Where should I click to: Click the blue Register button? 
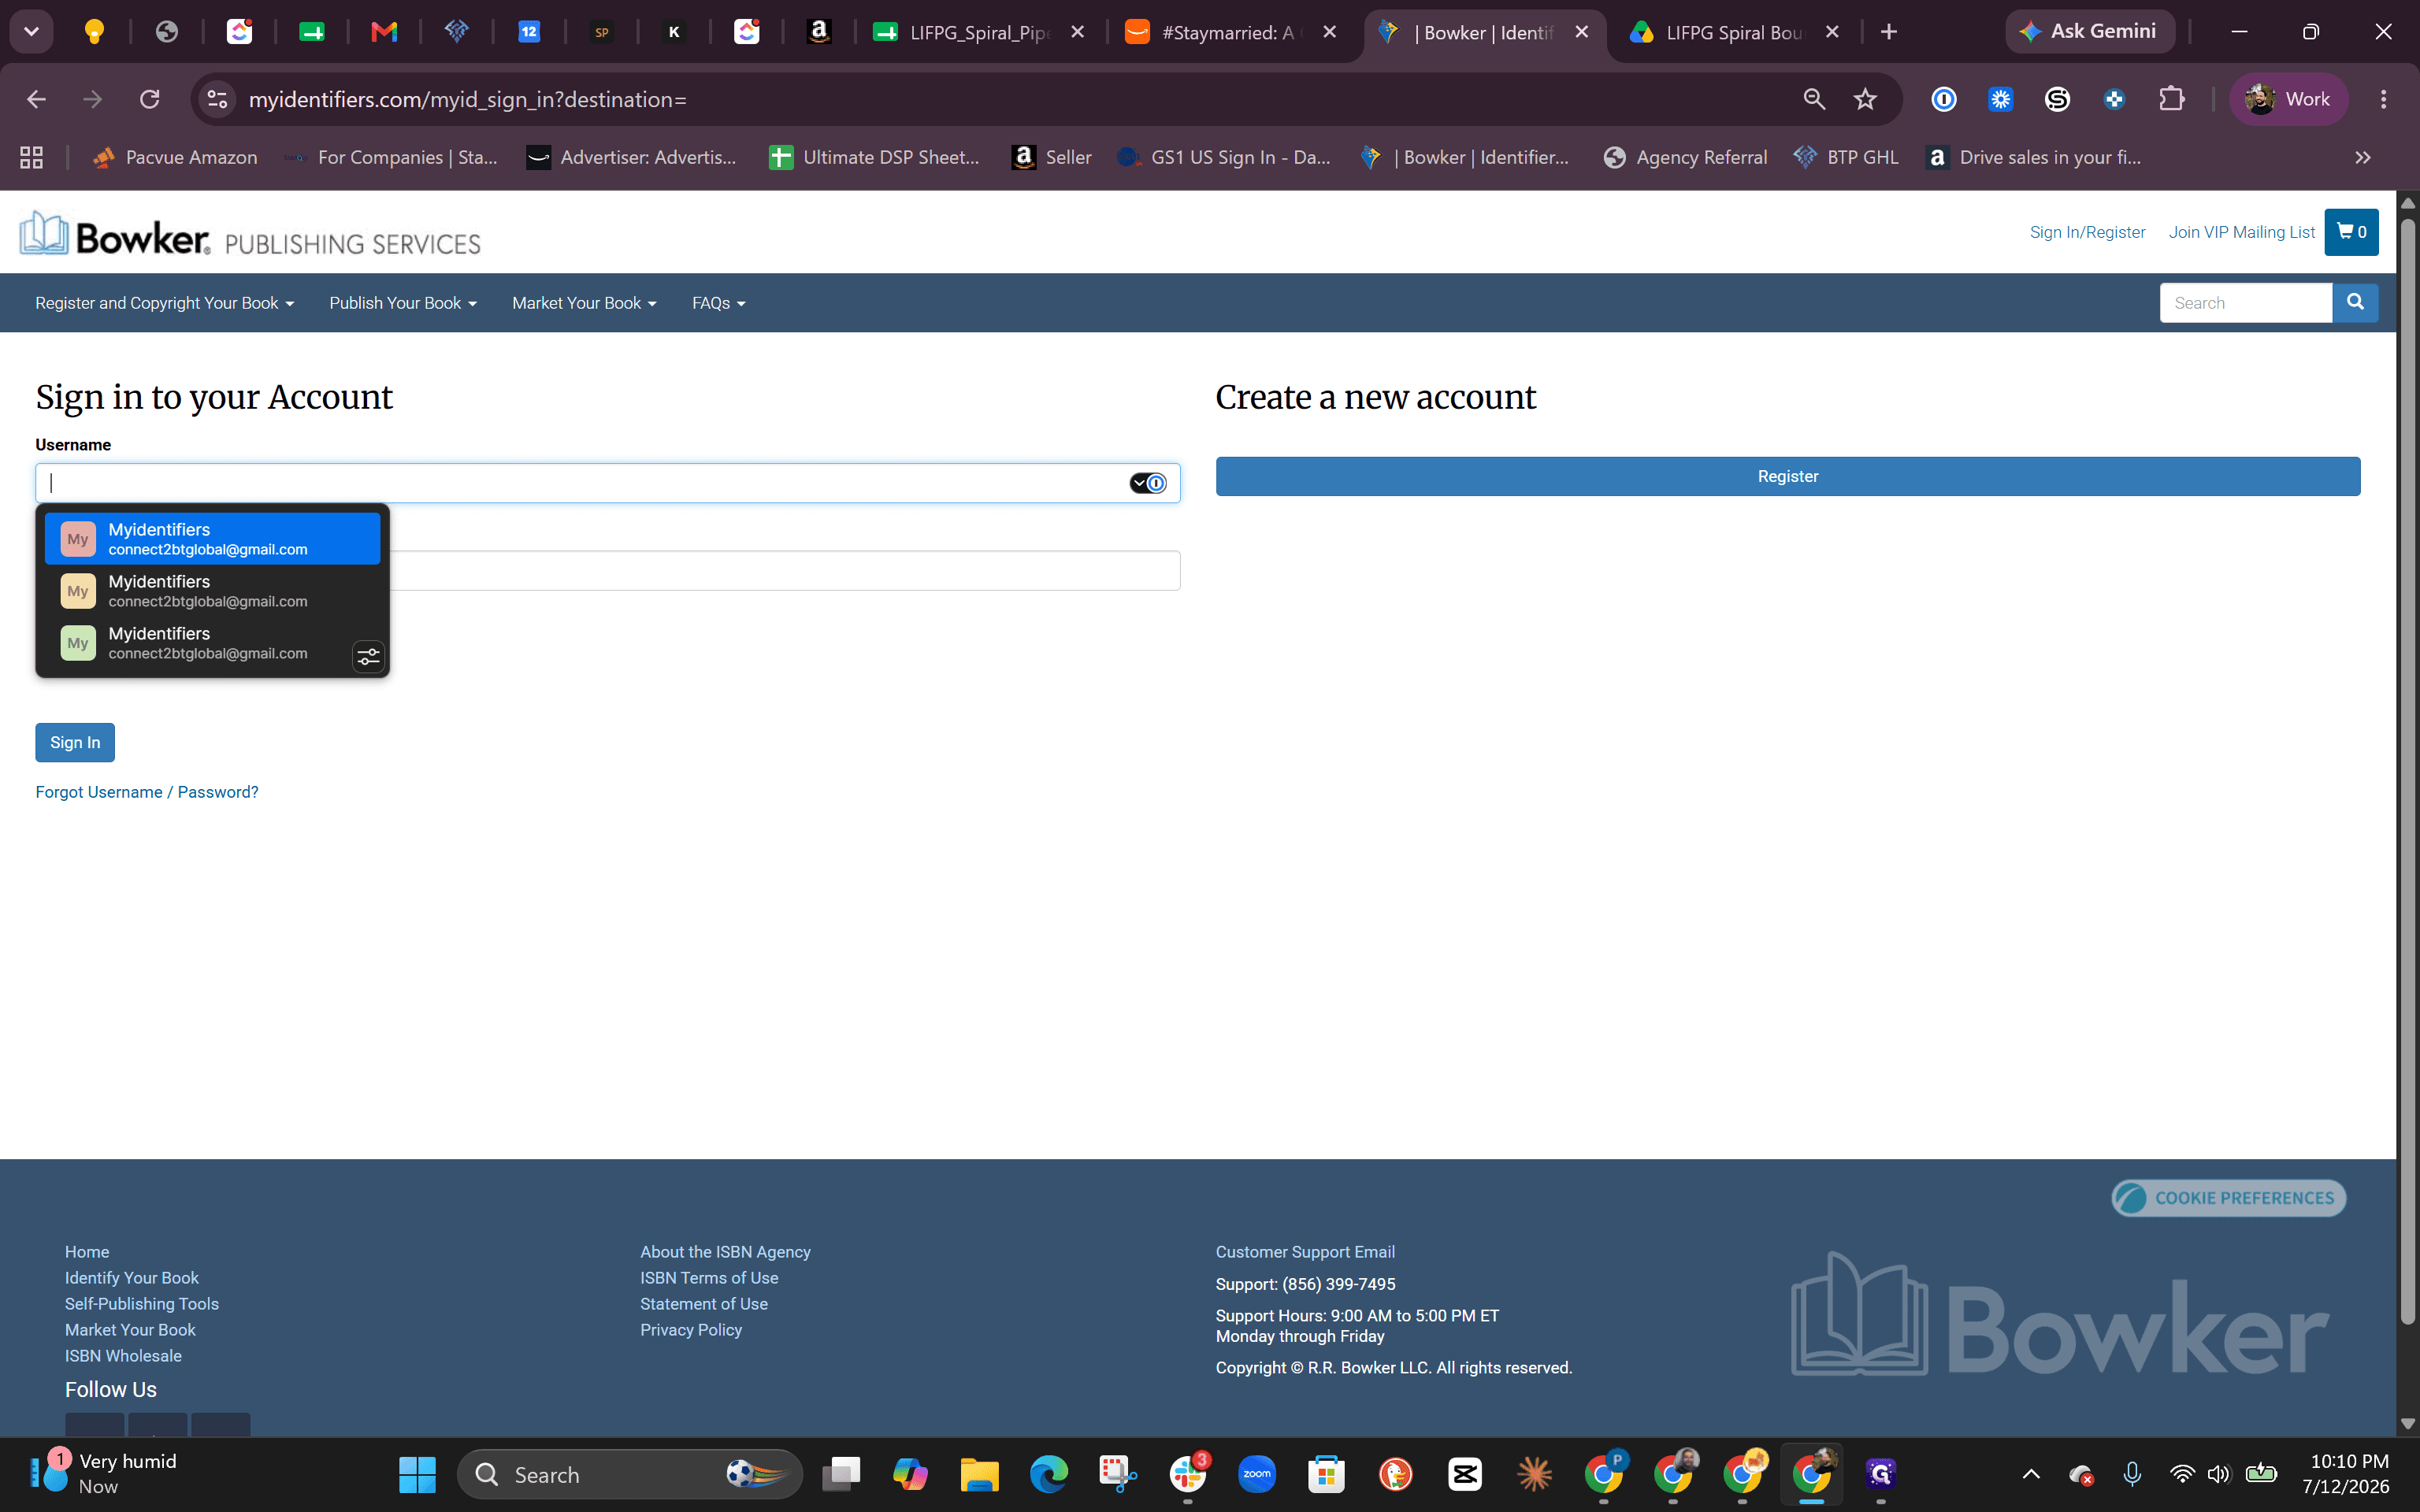(1788, 476)
